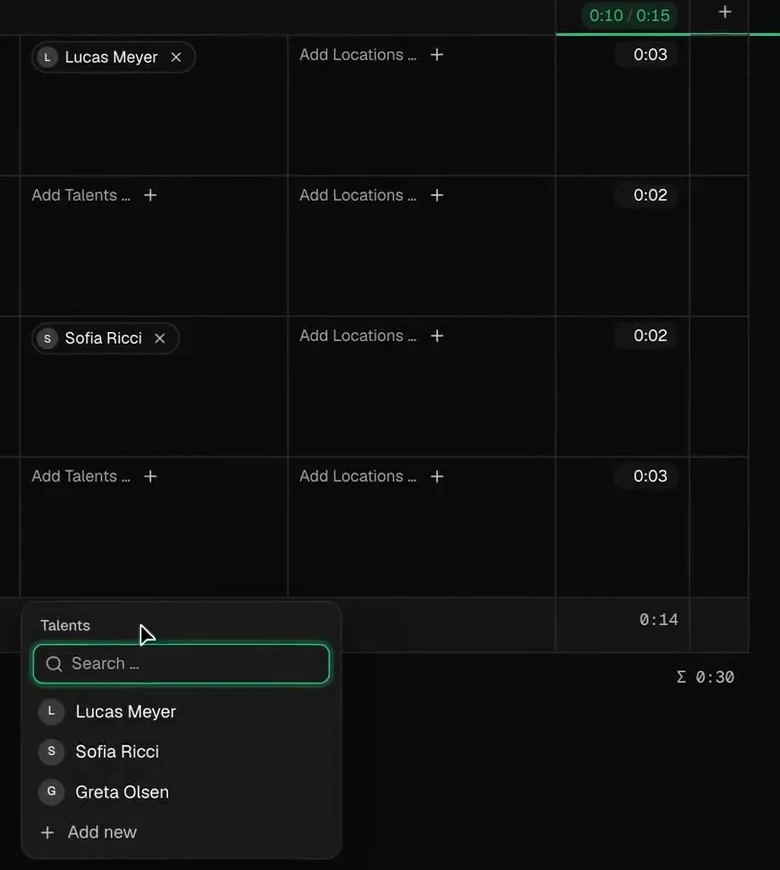Add location plus icon in last 0:03 row

437,476
